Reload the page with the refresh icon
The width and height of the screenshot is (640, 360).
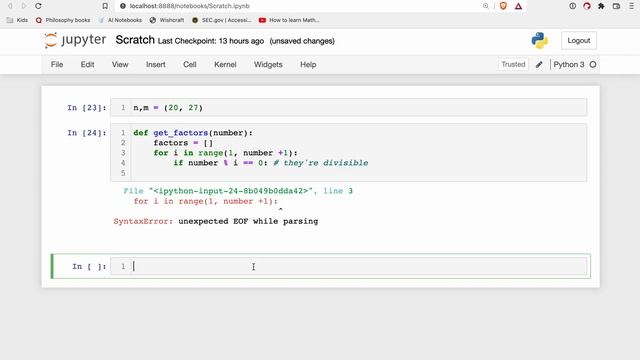point(38,6)
